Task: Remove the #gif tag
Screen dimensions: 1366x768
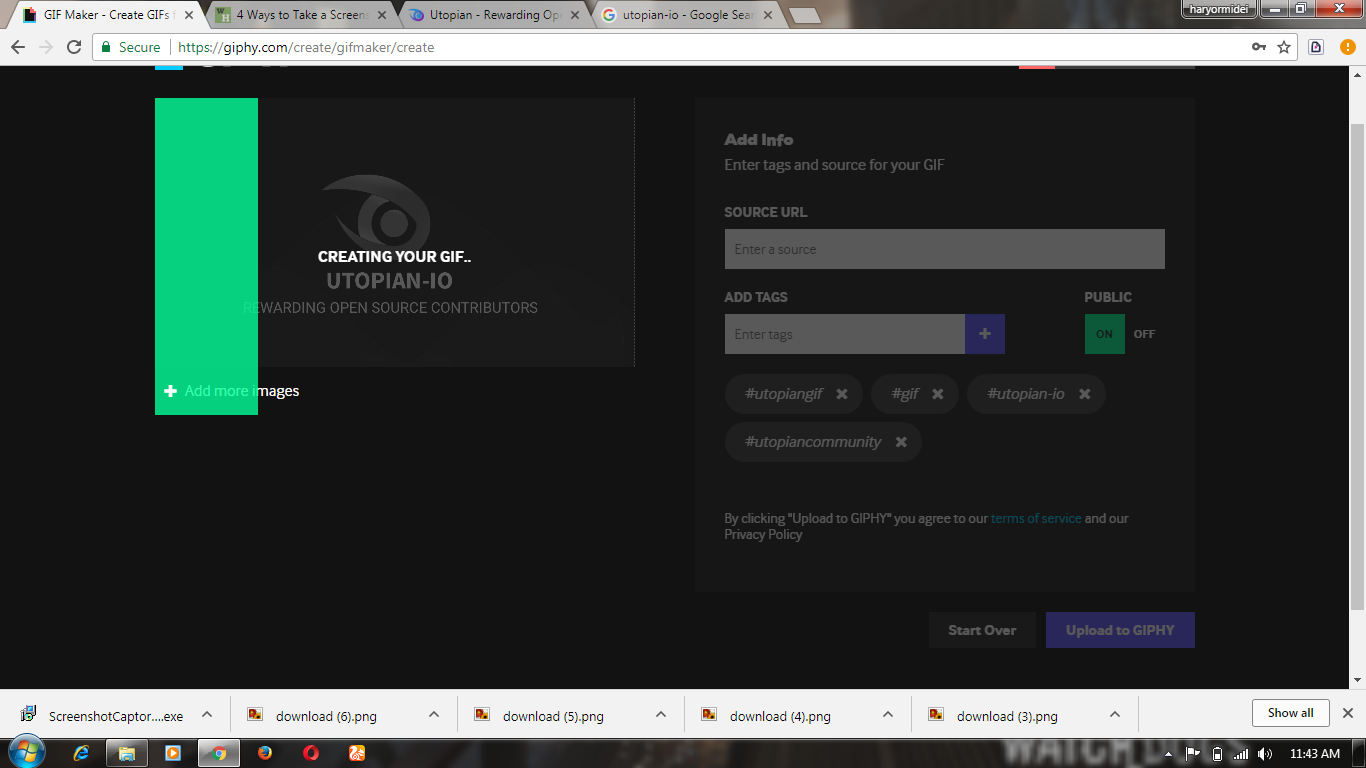Action: (x=937, y=394)
